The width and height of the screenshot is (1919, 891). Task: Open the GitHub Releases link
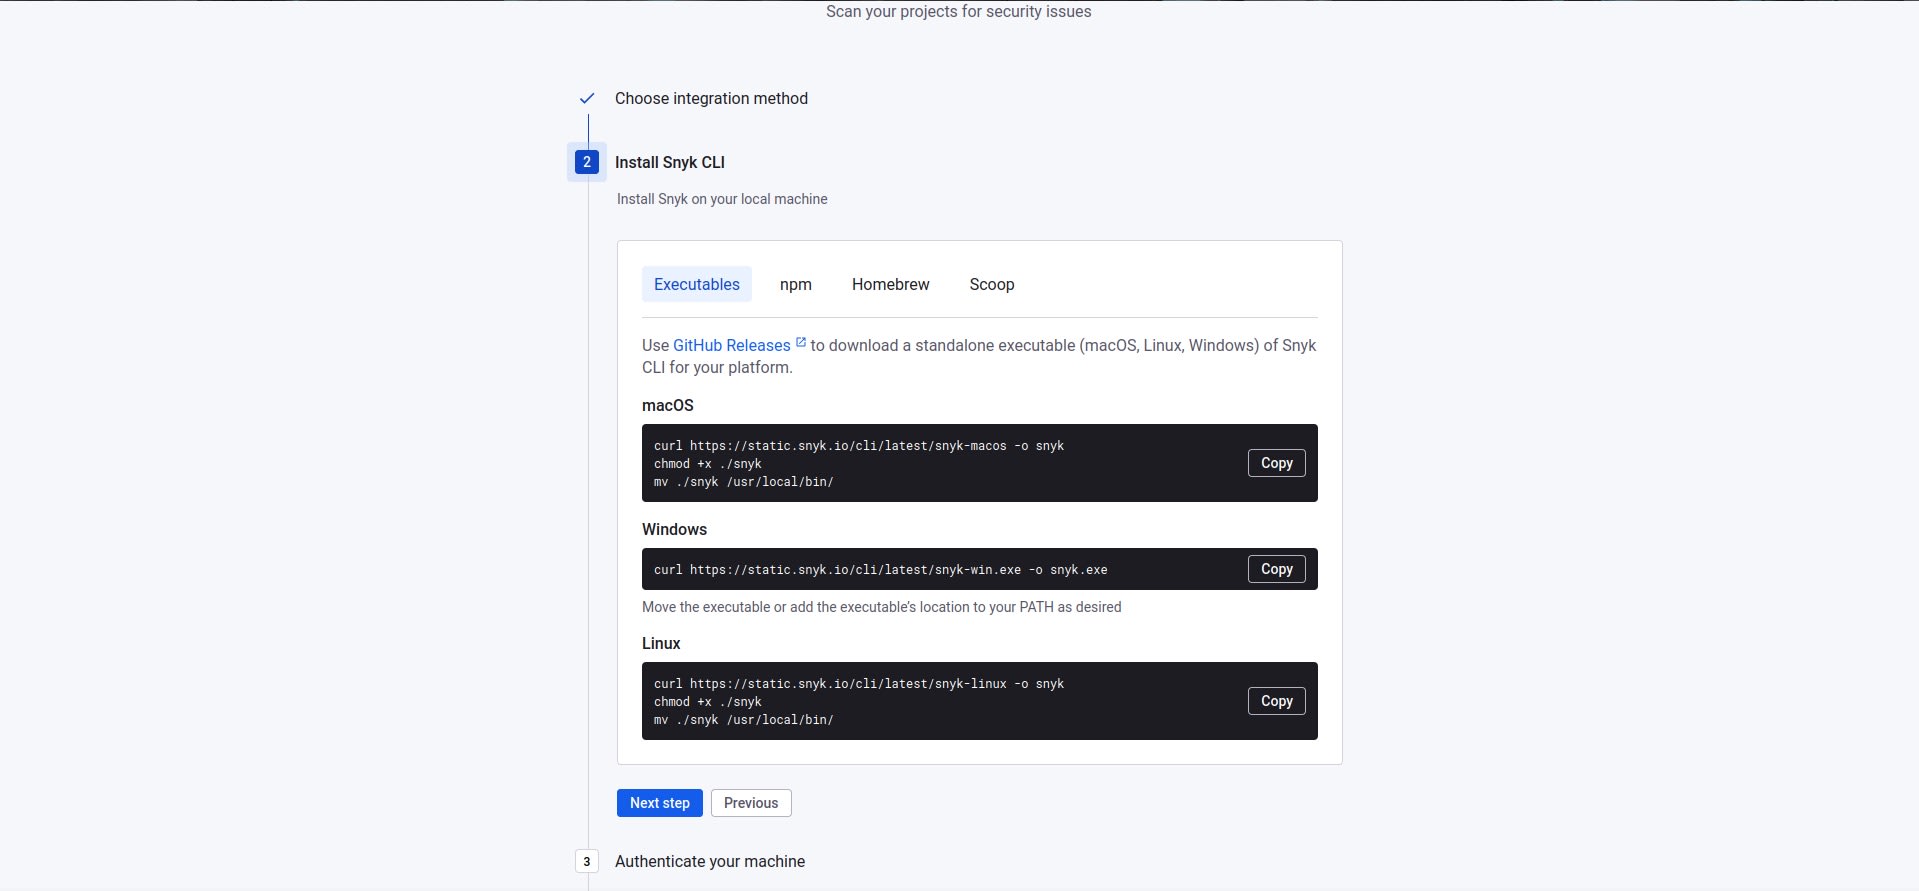[x=732, y=345]
